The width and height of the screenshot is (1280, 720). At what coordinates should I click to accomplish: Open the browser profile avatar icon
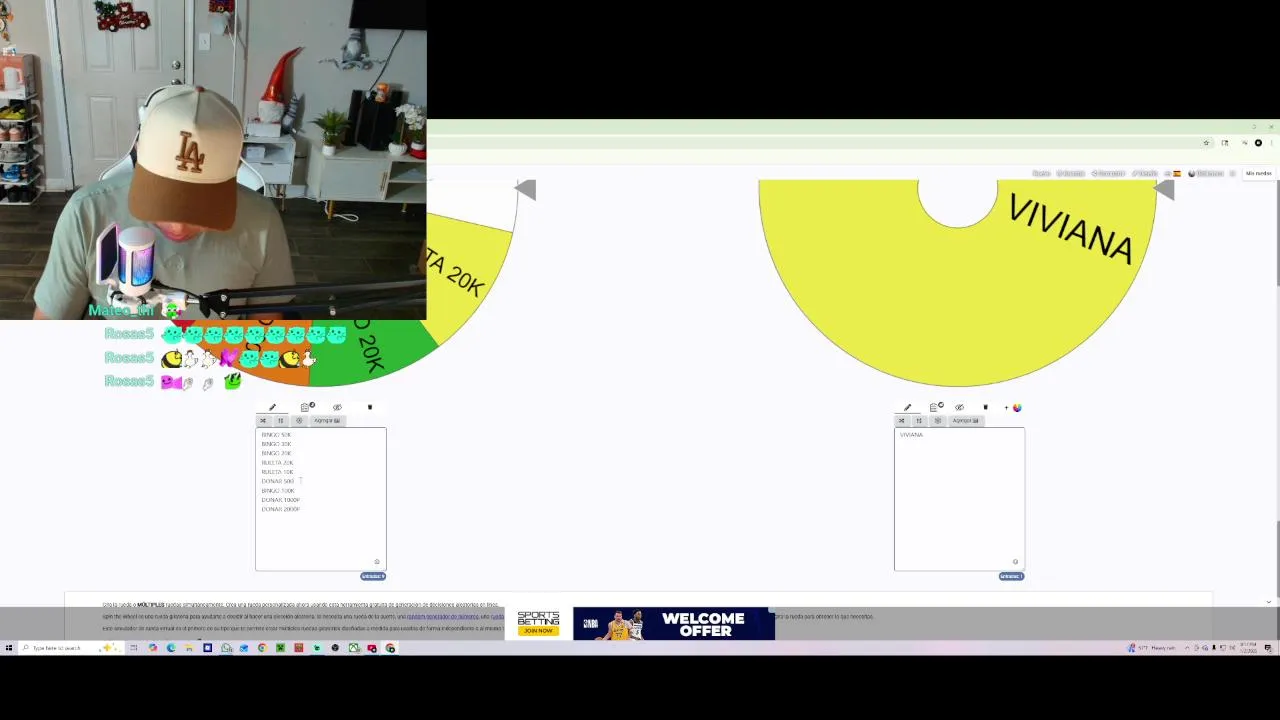[1258, 143]
